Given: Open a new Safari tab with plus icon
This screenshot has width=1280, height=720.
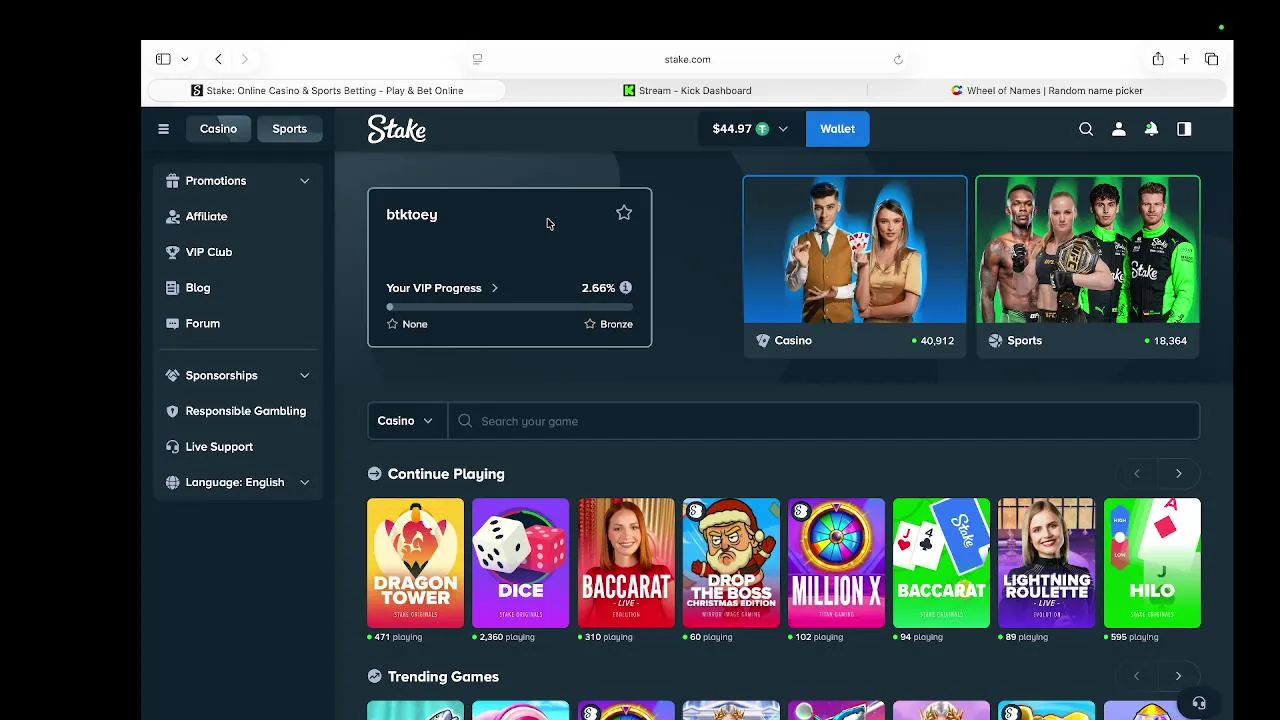Looking at the screenshot, I should click(x=1184, y=59).
